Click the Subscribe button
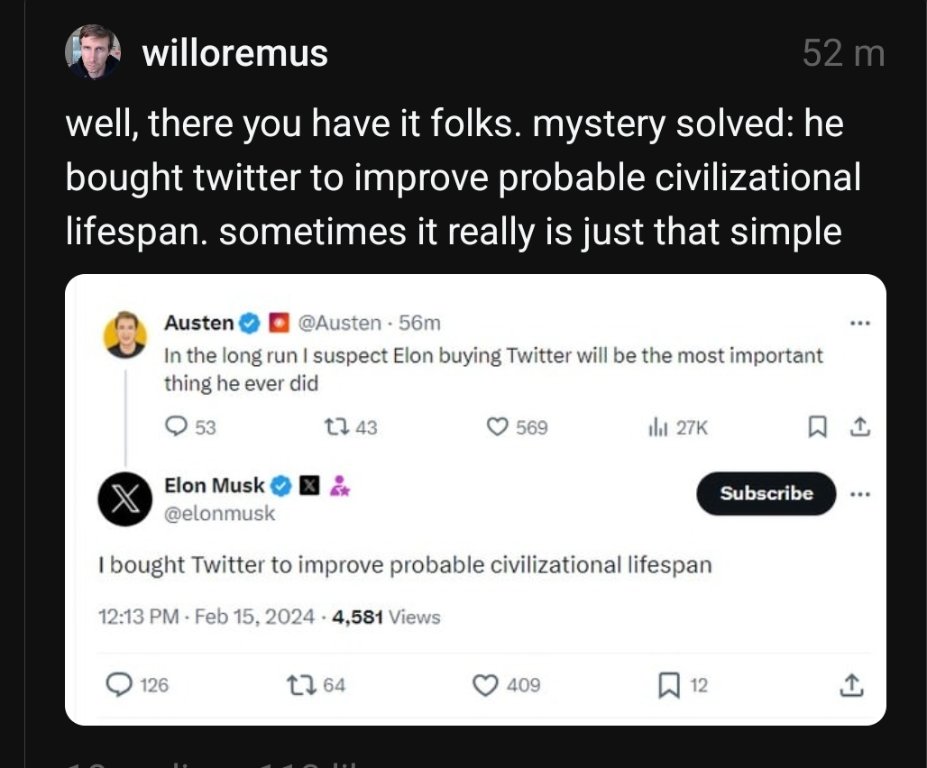 point(766,493)
